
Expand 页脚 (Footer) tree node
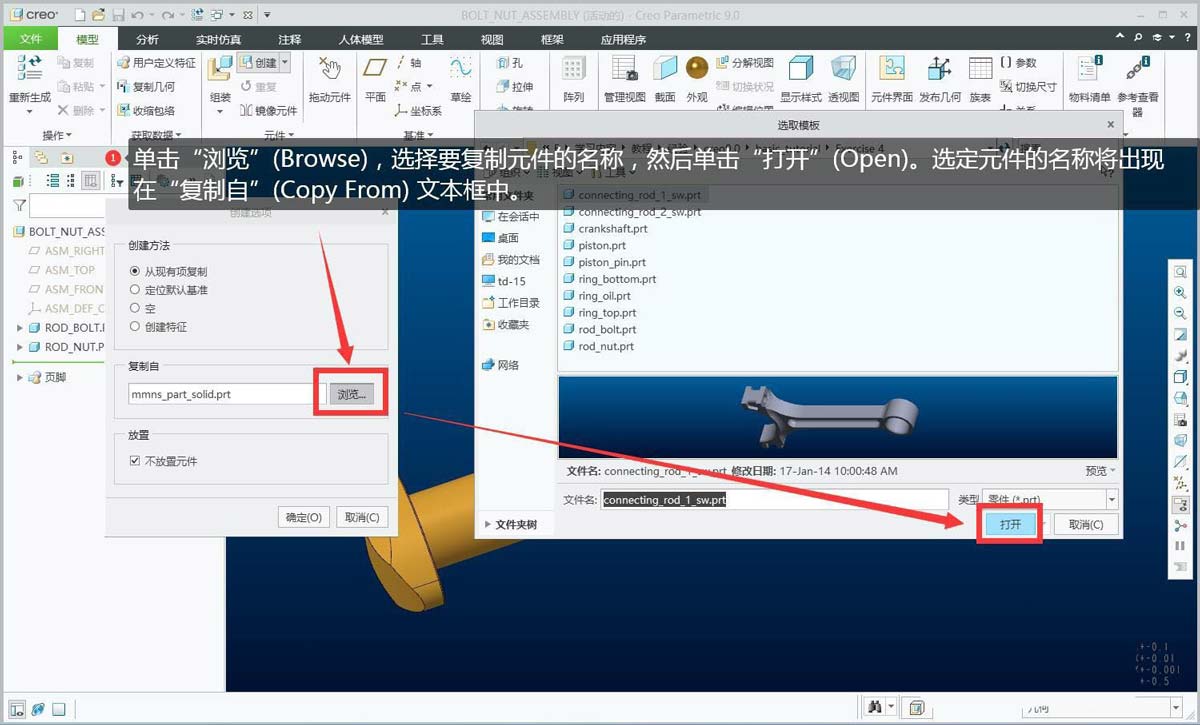click(x=20, y=377)
